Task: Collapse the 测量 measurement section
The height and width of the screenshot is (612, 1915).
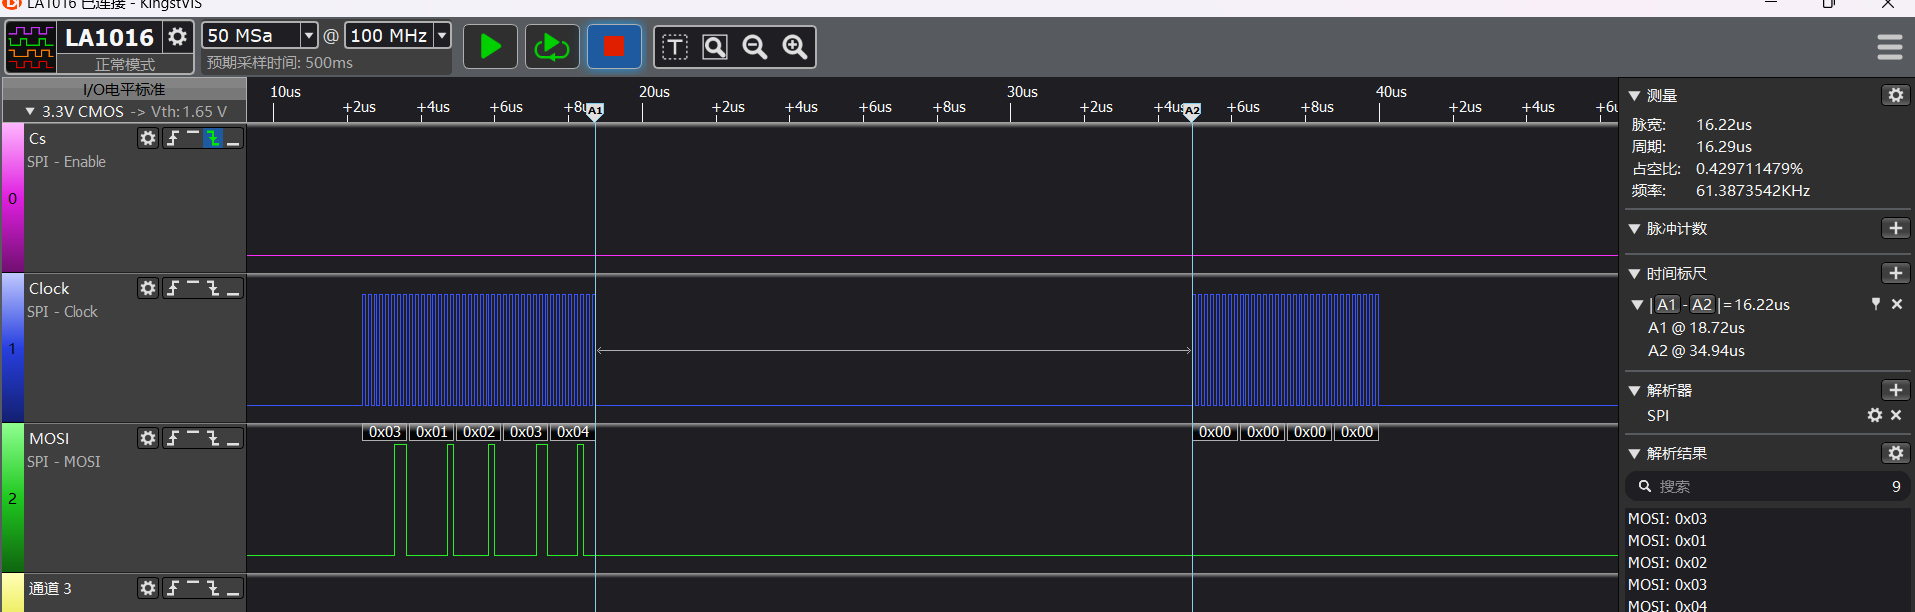Action: 1634,96
